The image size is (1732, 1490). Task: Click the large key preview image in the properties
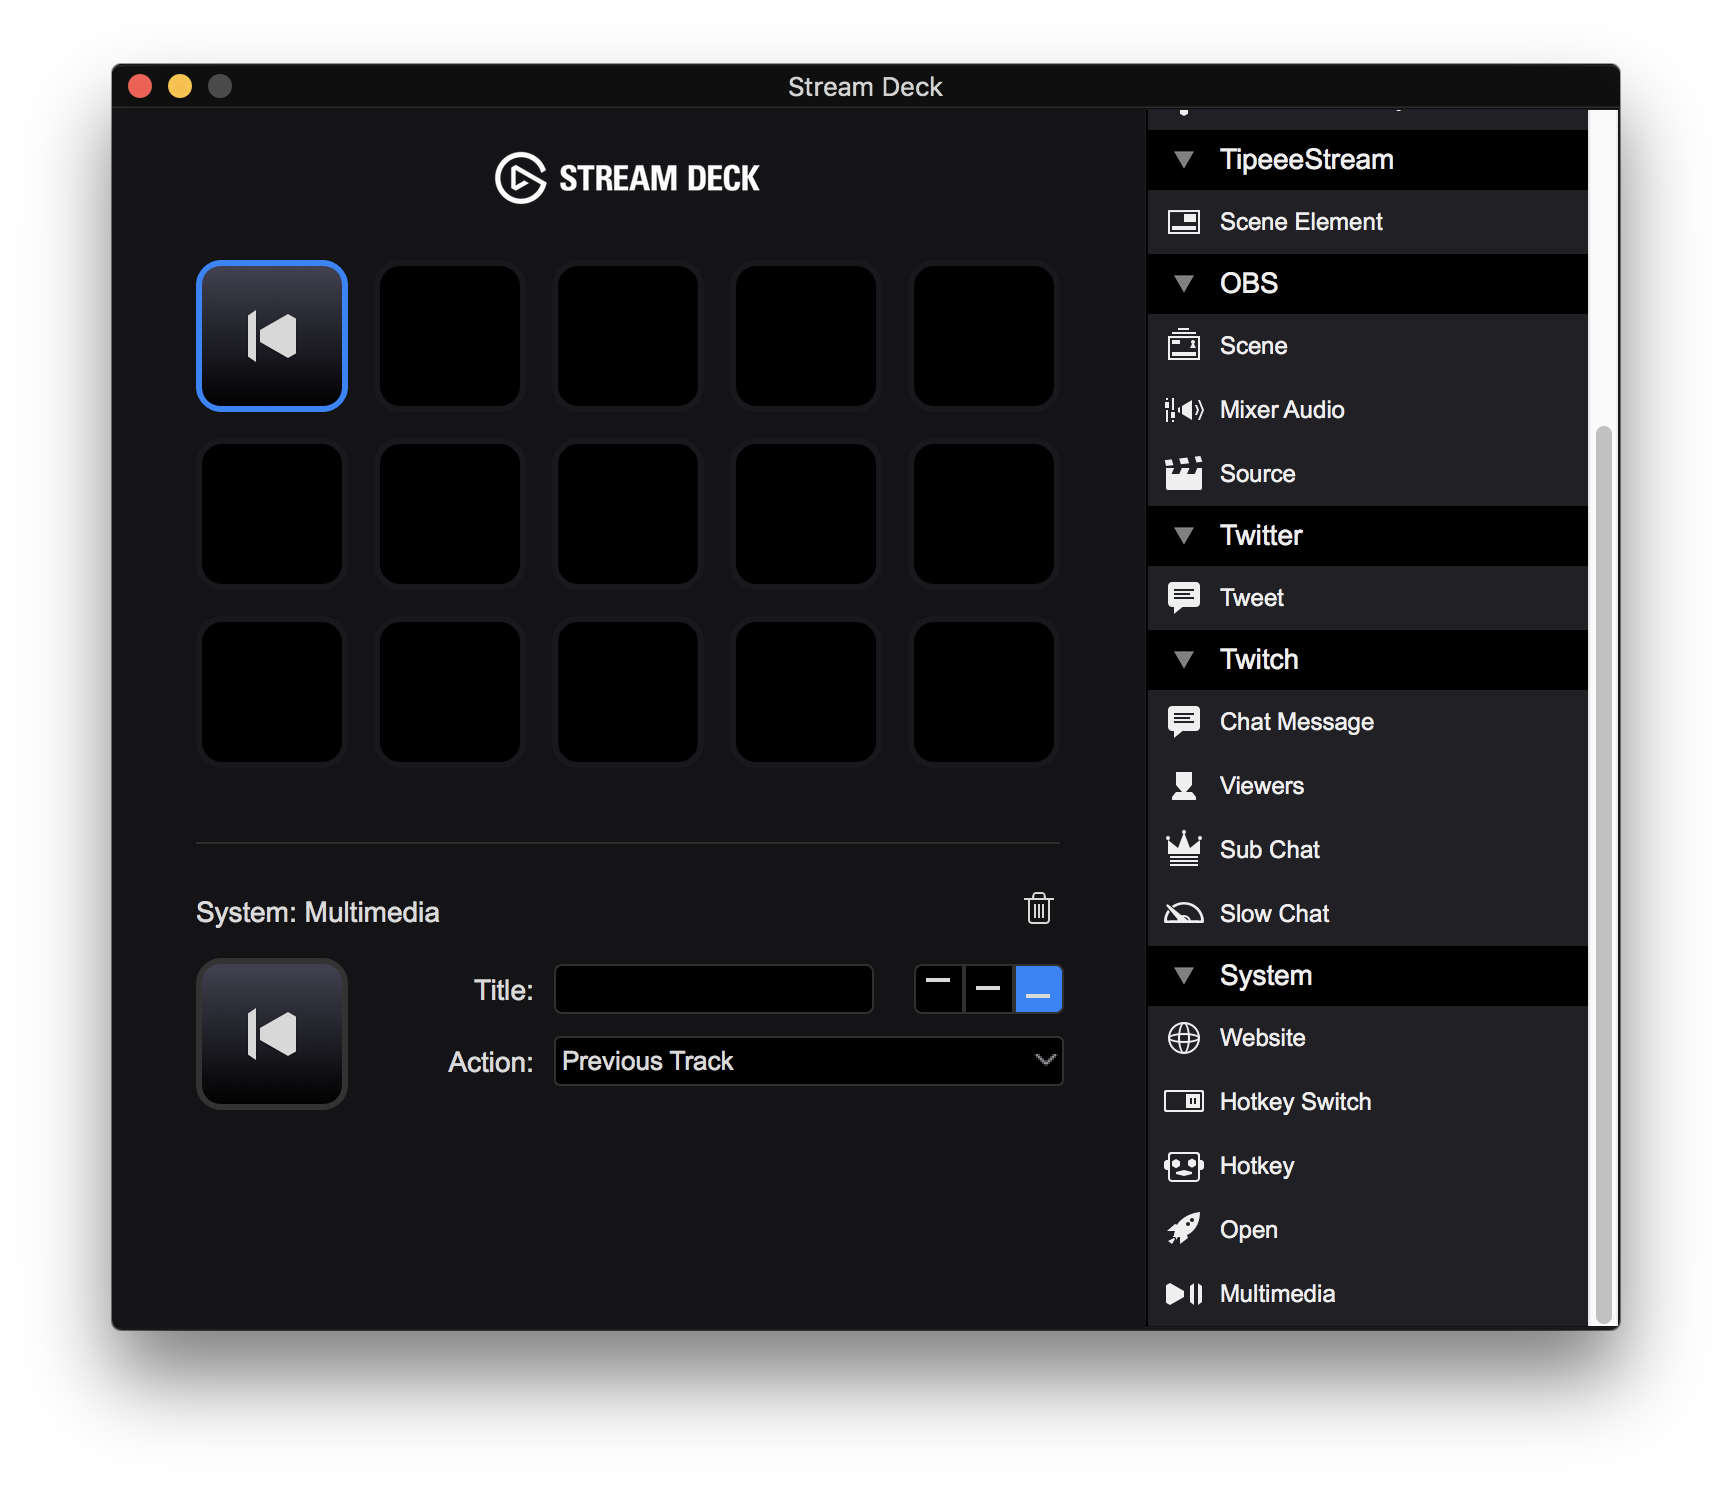[272, 1034]
